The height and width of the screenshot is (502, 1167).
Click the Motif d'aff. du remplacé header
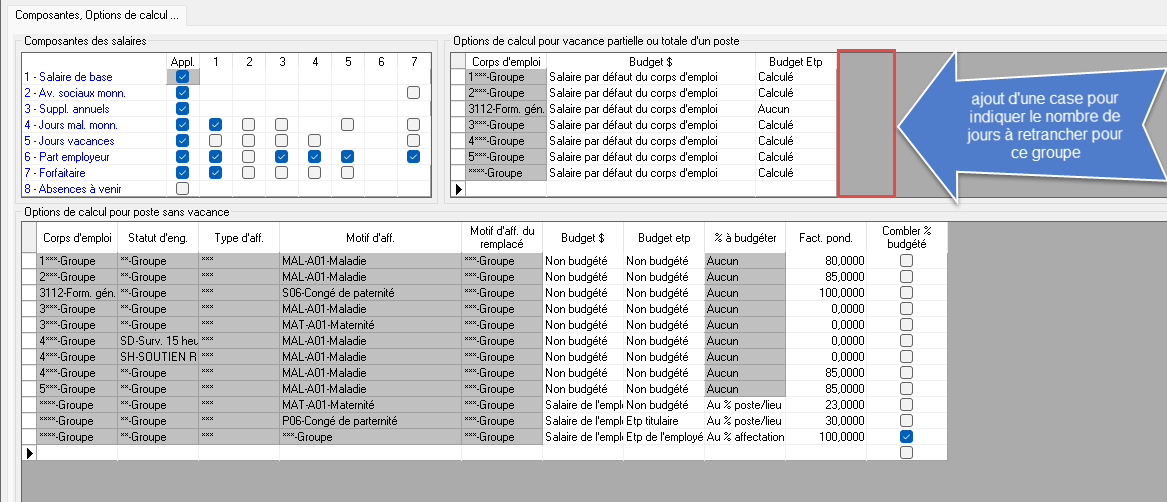[x=501, y=238]
